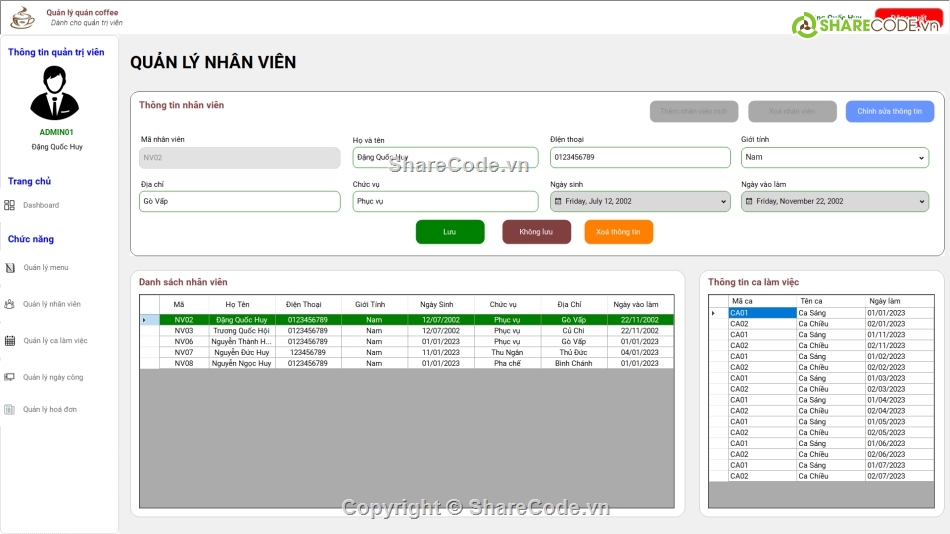Click the Quản lý menu icon

(10, 267)
